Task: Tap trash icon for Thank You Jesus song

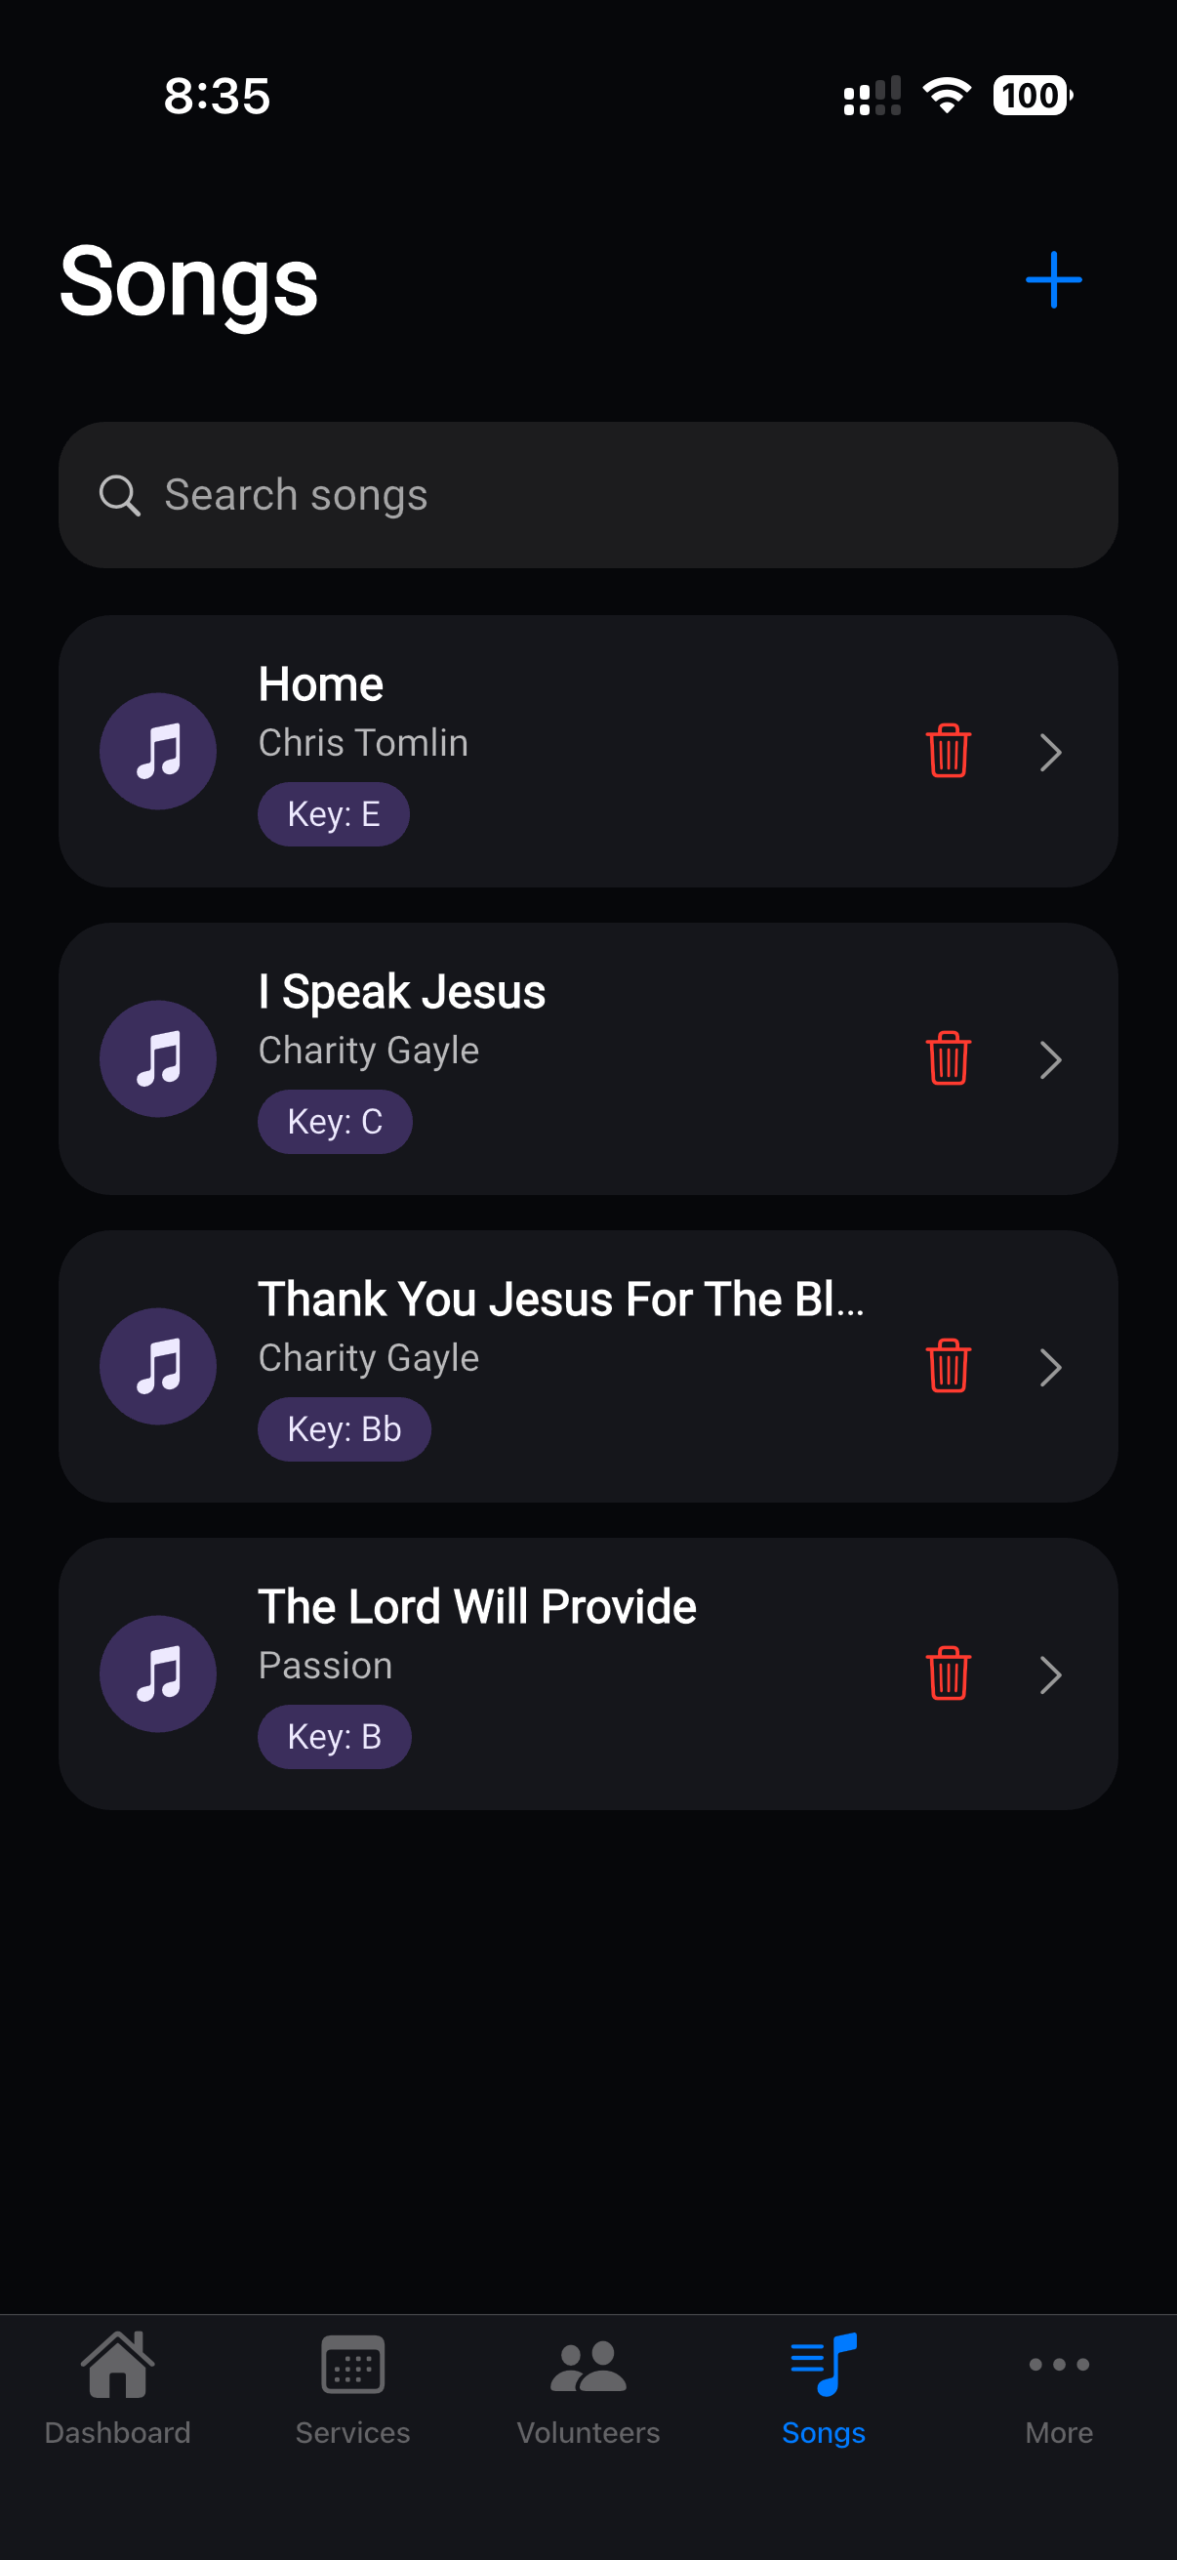Action: (947, 1366)
